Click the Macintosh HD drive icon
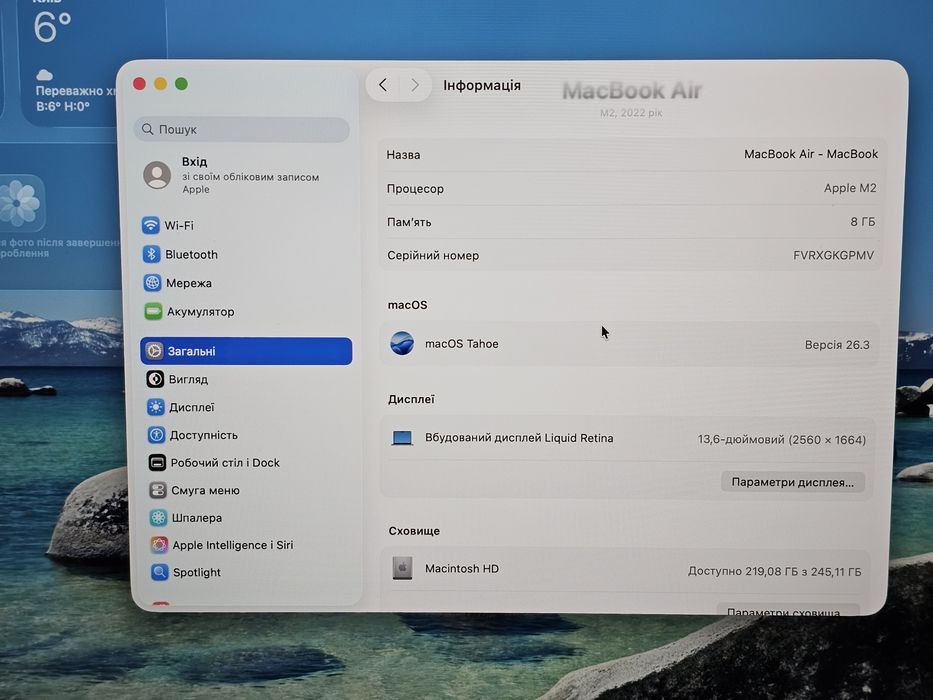Screen dimensions: 933x700 click(x=402, y=568)
